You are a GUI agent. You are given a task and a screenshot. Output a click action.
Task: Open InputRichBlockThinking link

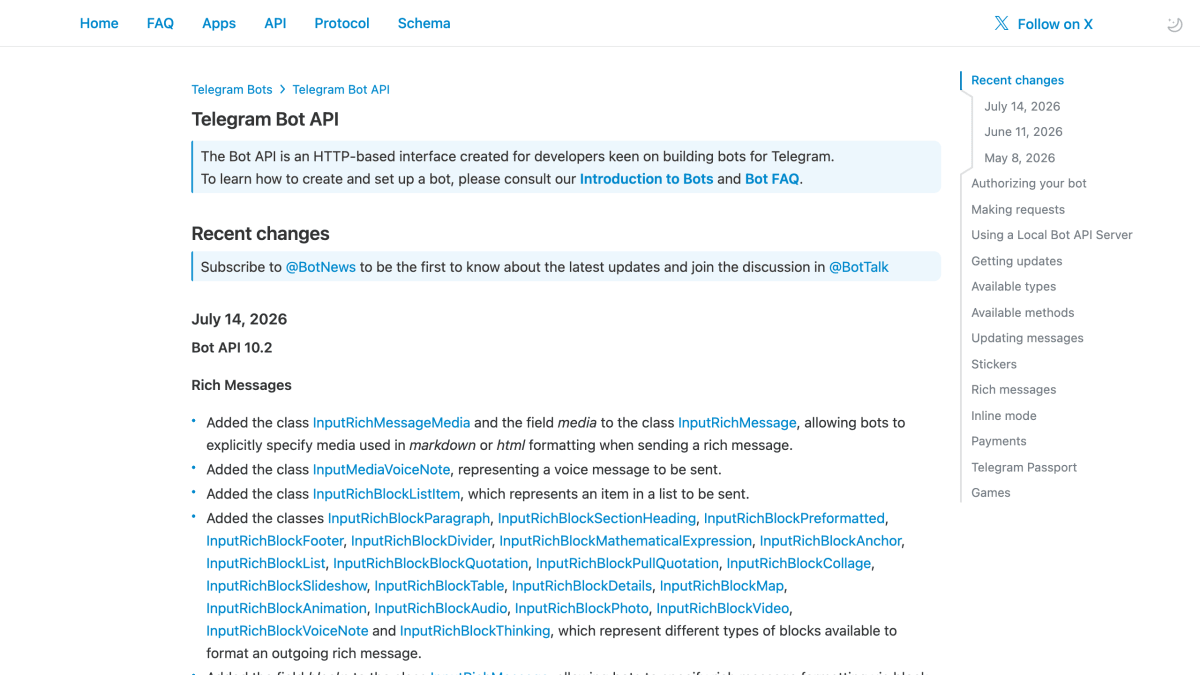[475, 631]
